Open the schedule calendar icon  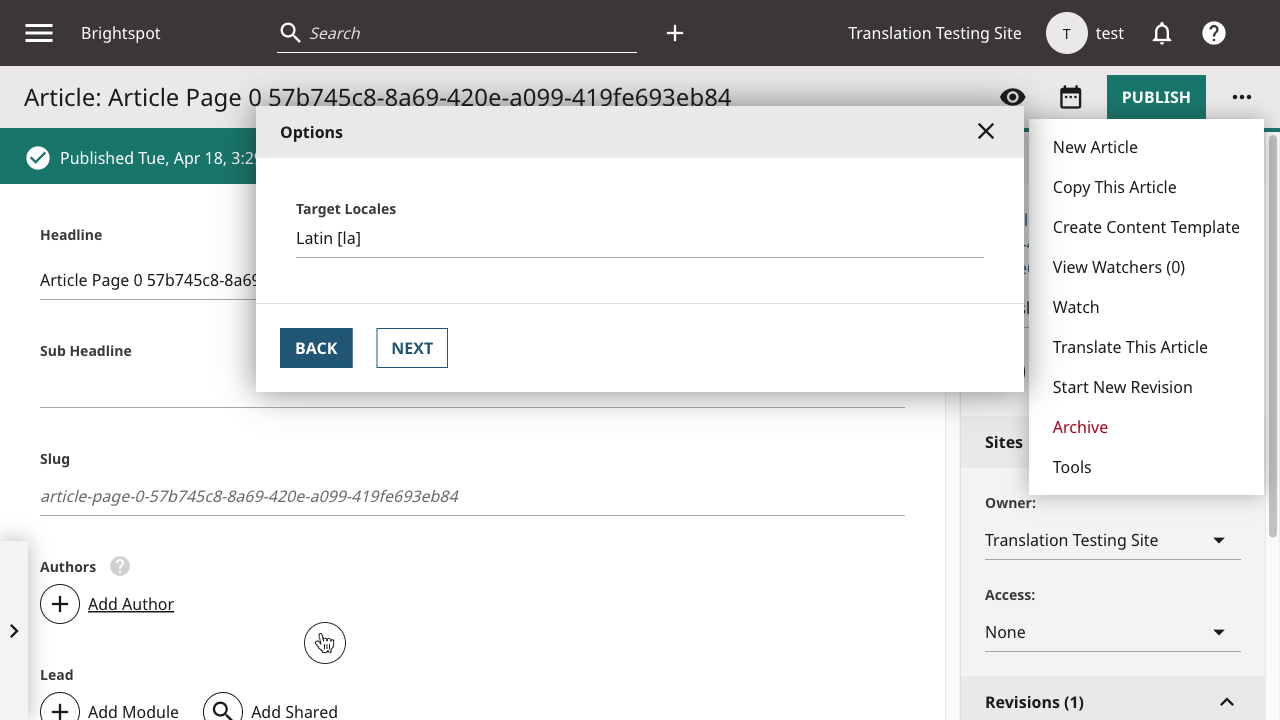[x=1070, y=97]
